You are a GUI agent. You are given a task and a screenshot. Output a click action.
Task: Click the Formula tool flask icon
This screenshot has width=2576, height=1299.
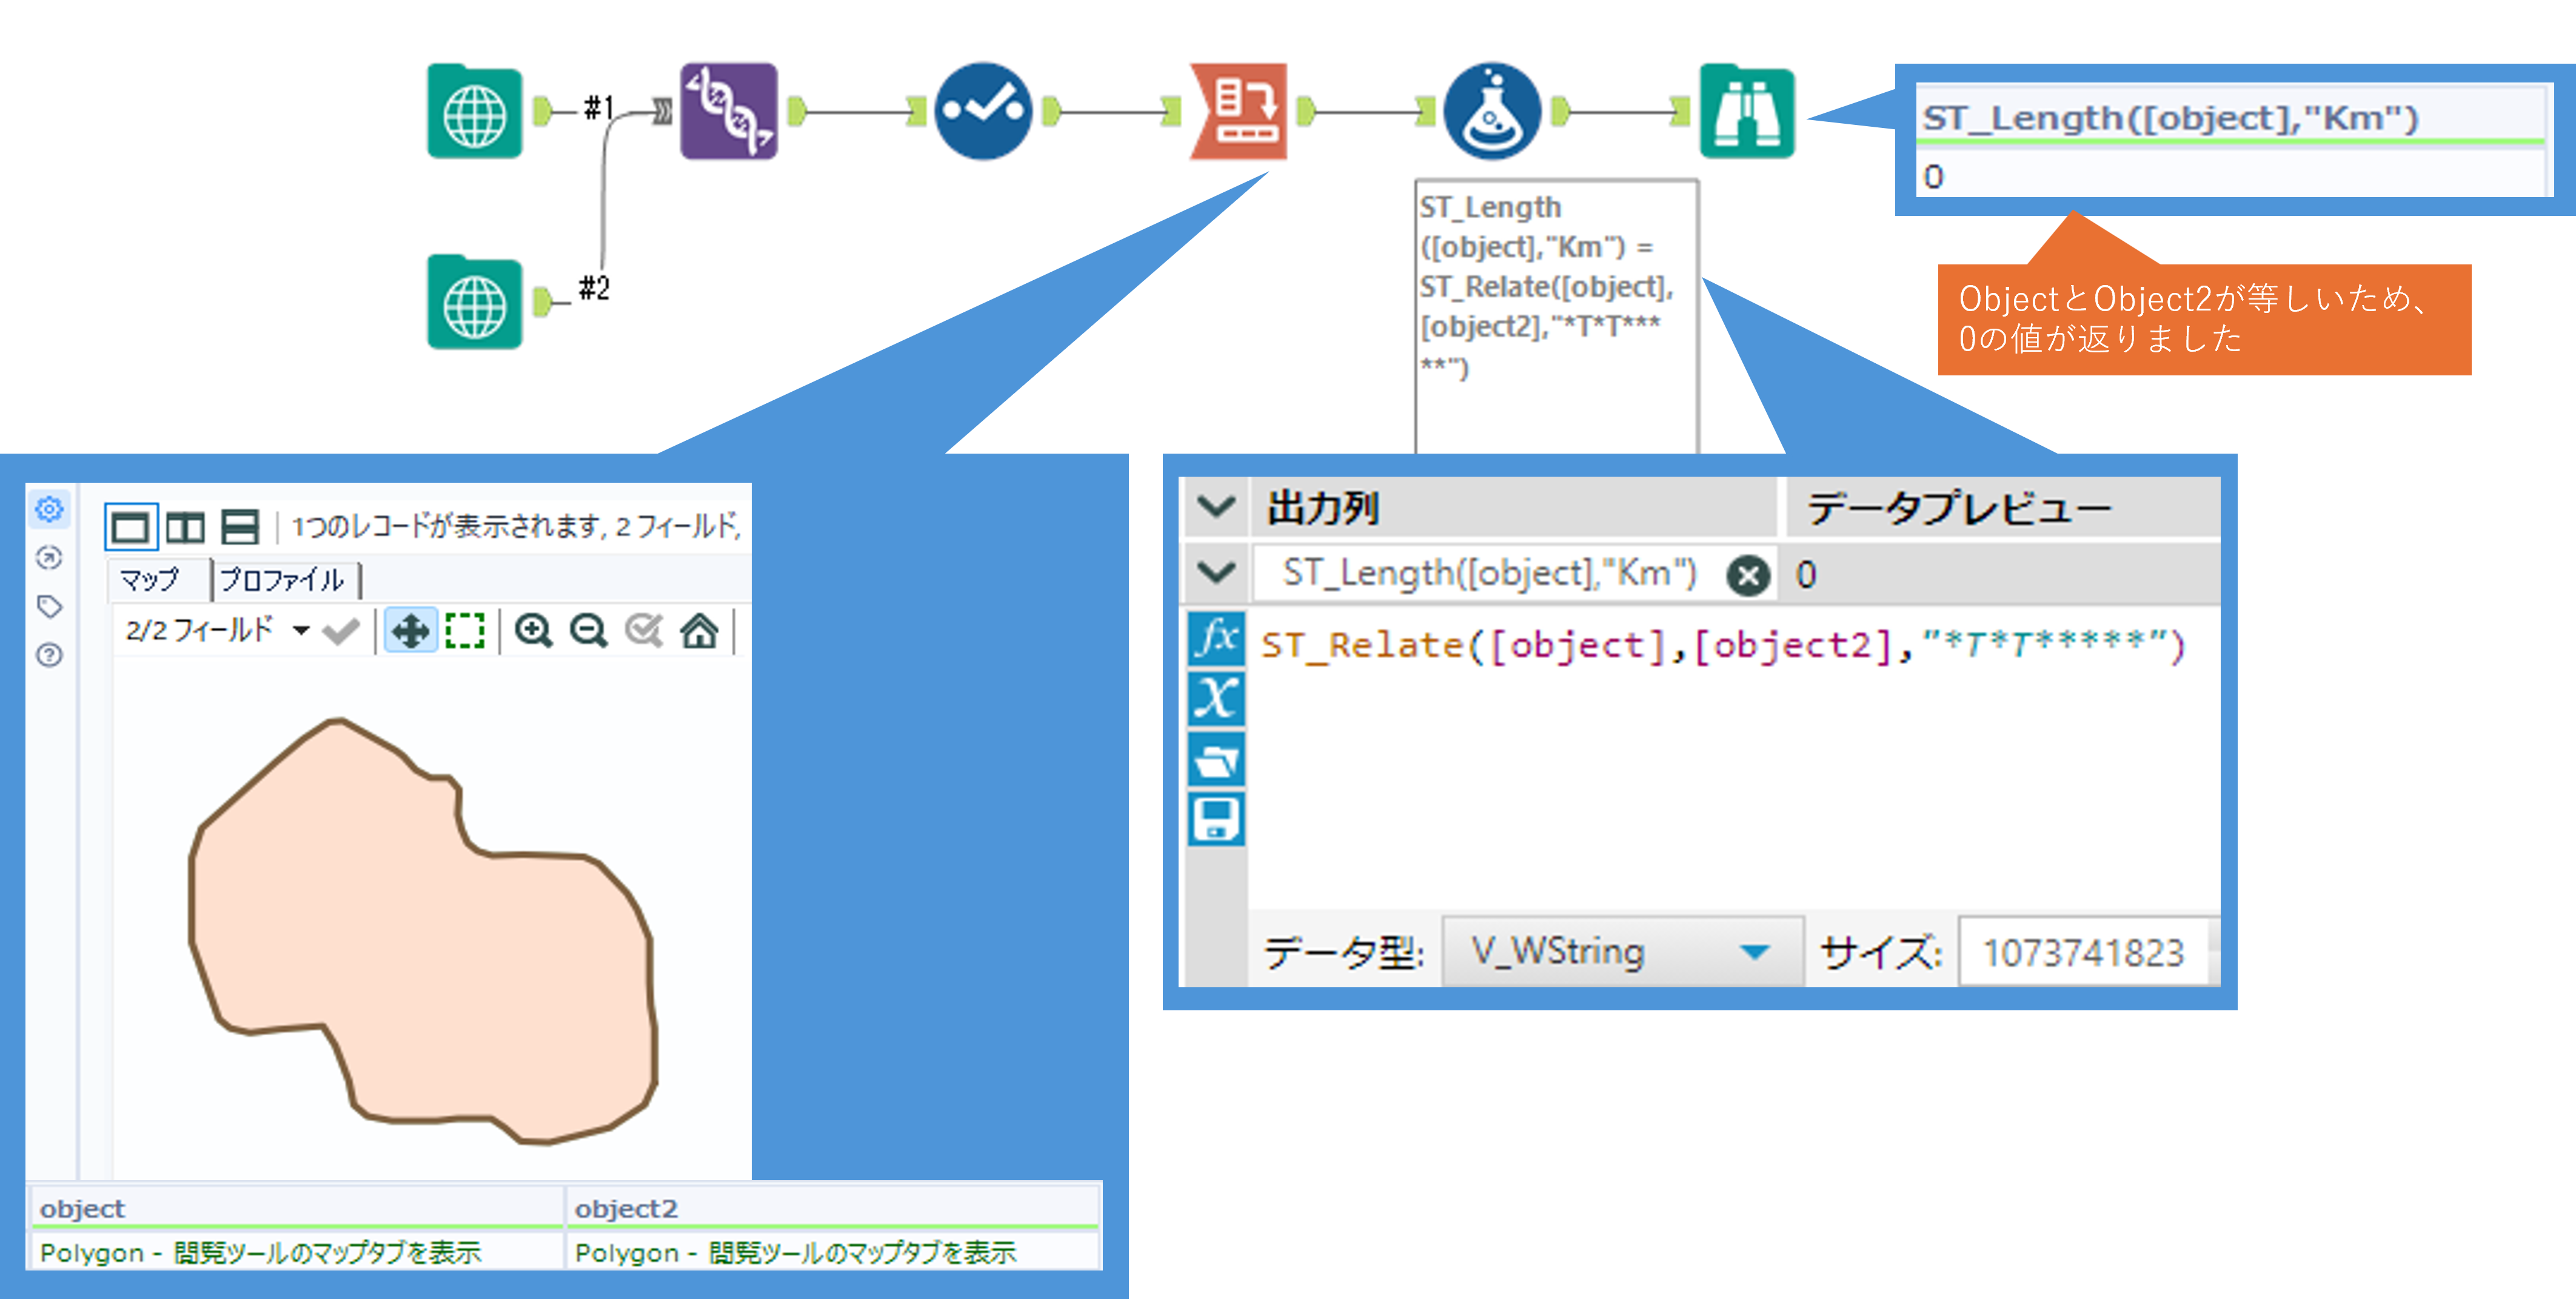1491,112
